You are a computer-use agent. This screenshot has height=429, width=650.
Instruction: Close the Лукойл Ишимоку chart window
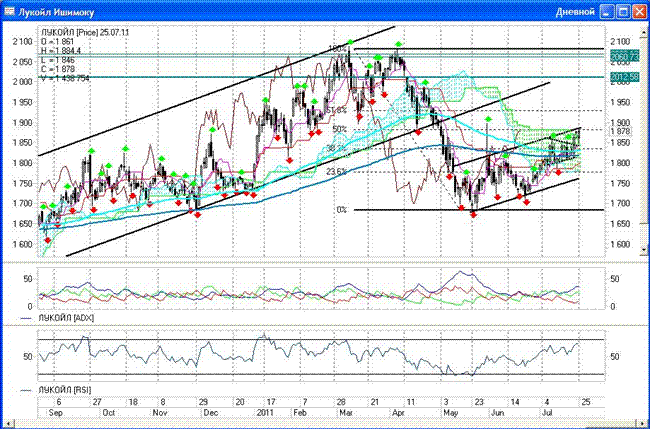point(639,12)
